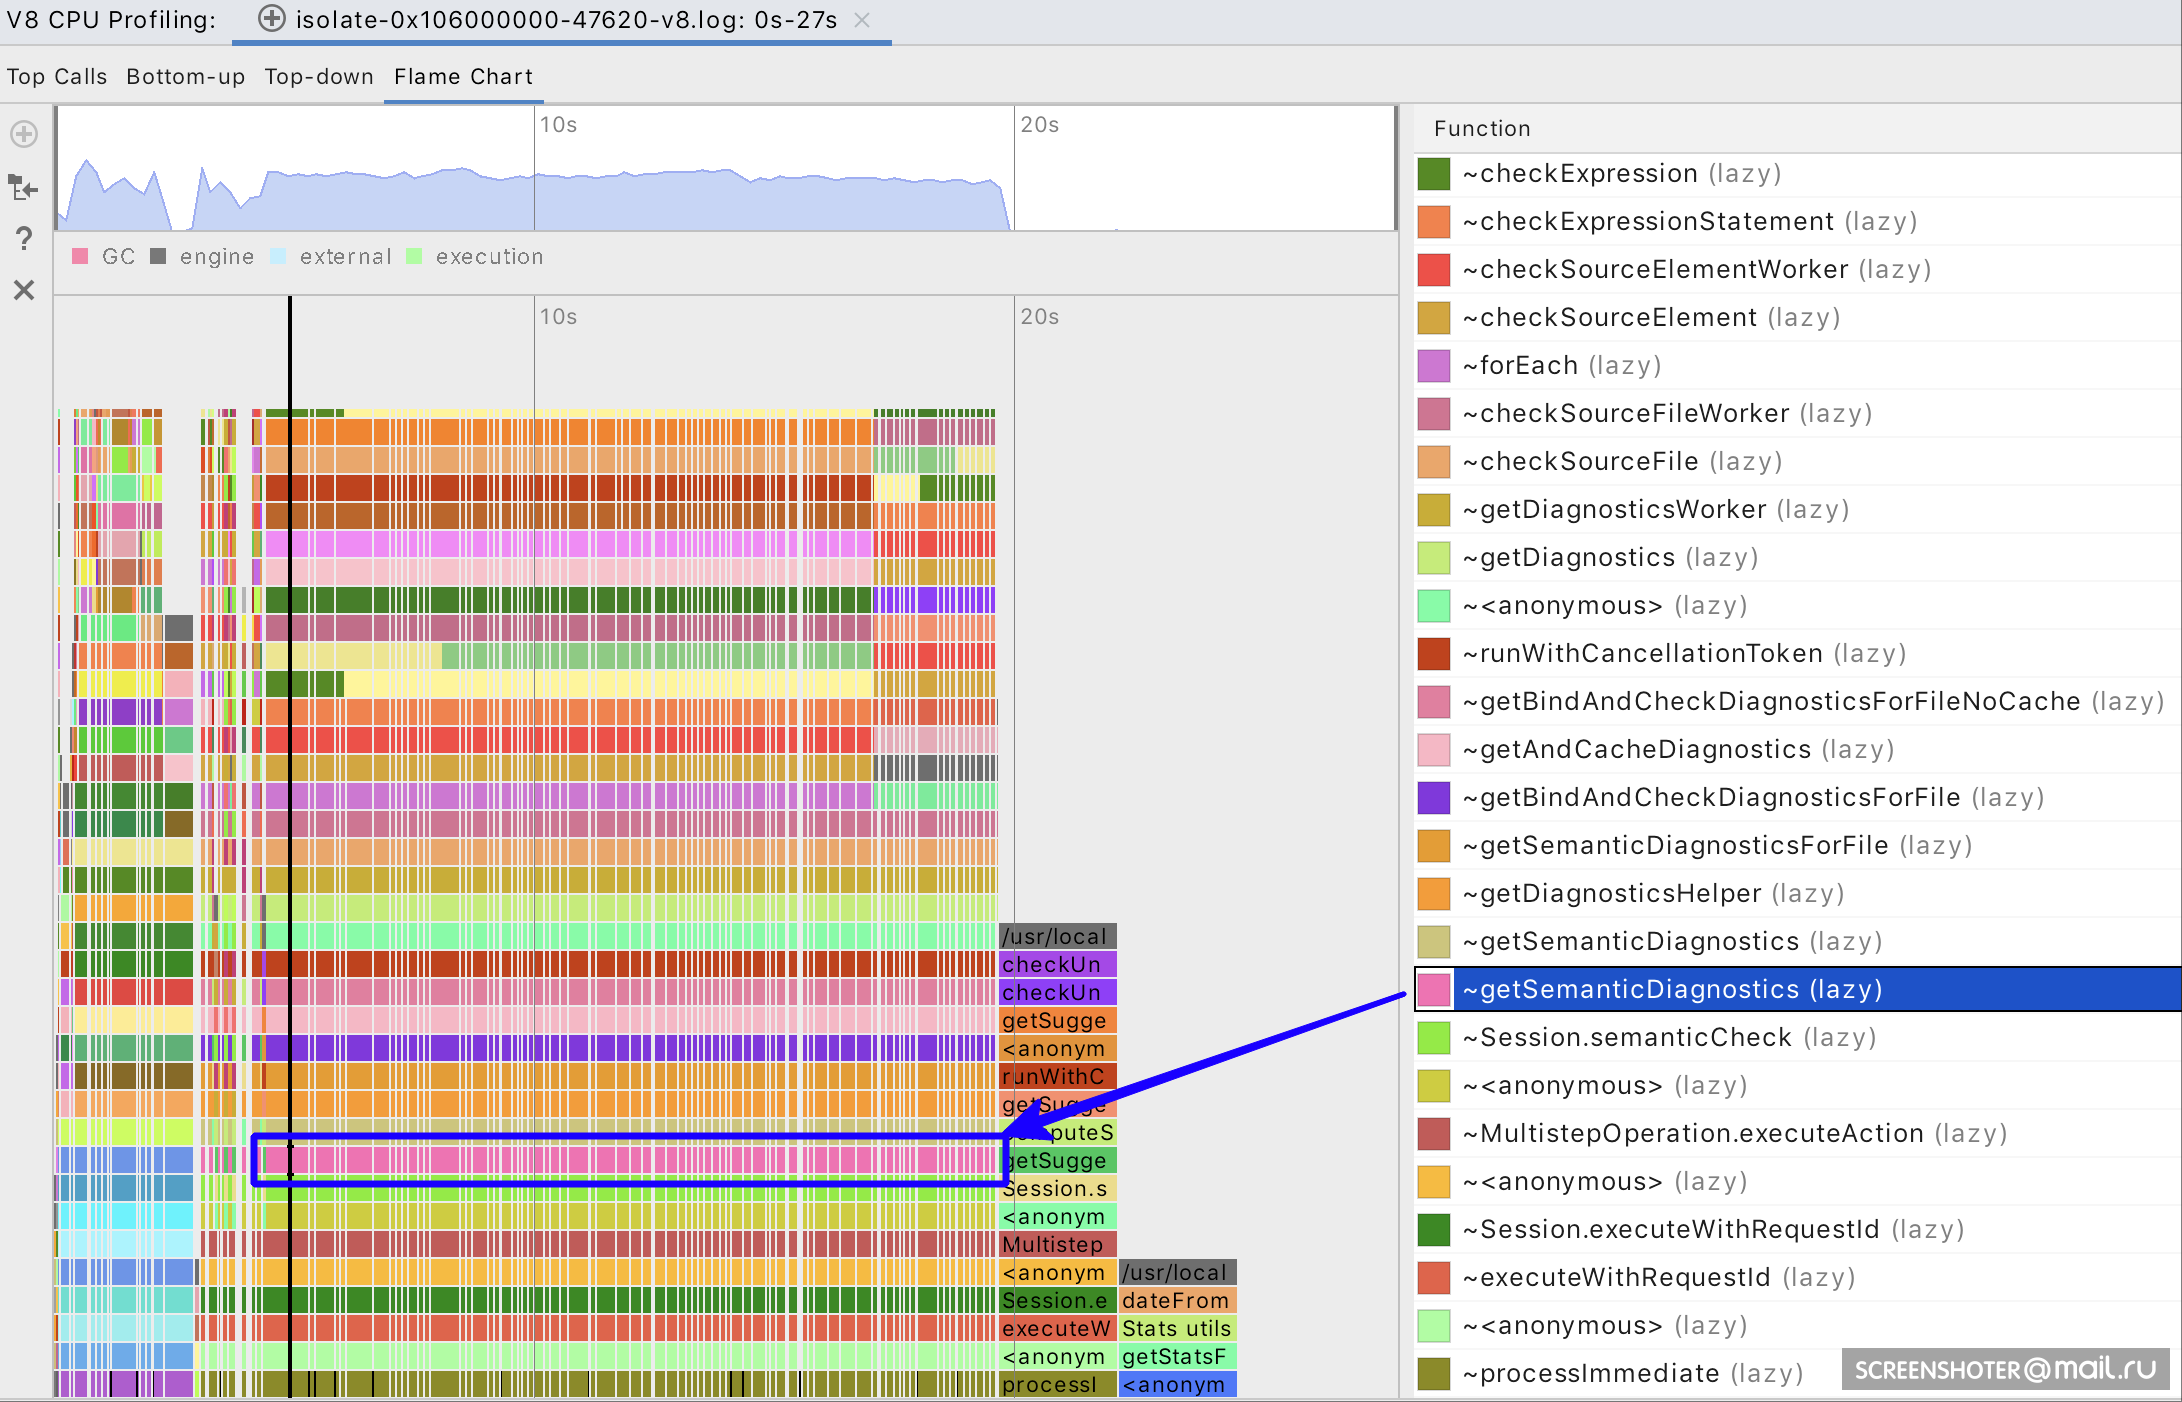This screenshot has width=2182, height=1402.
Task: Open help via question mark icon
Action: pyautogui.click(x=24, y=238)
